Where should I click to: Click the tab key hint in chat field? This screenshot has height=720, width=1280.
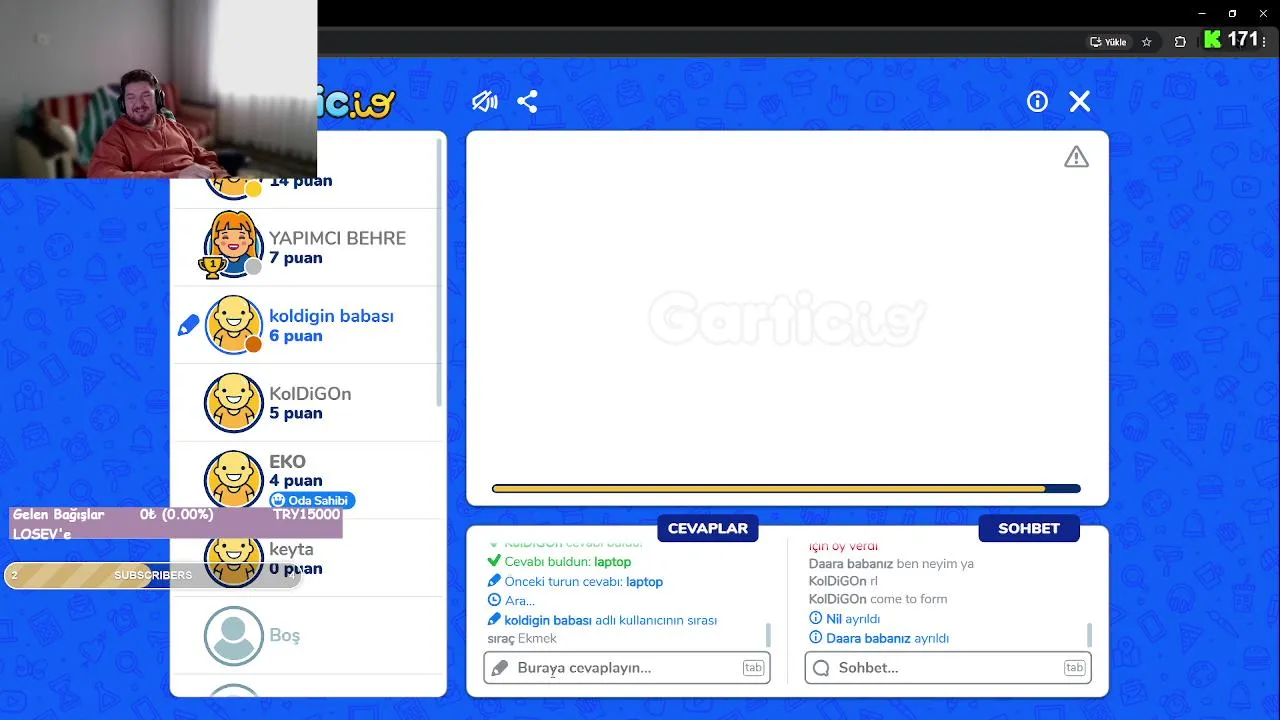[1074, 668]
